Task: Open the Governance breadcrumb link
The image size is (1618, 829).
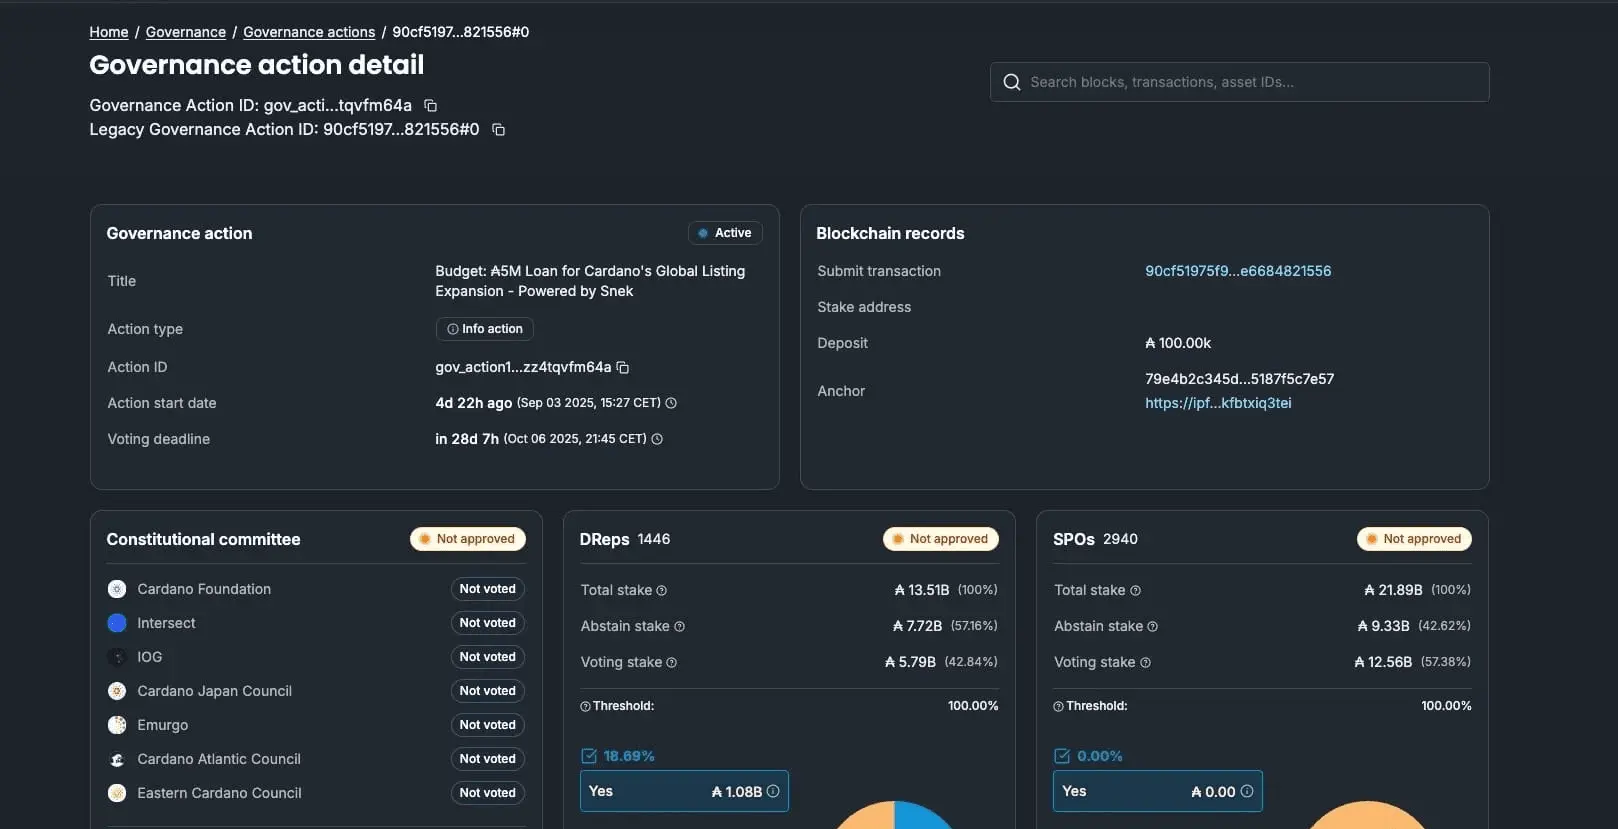Action: (186, 32)
